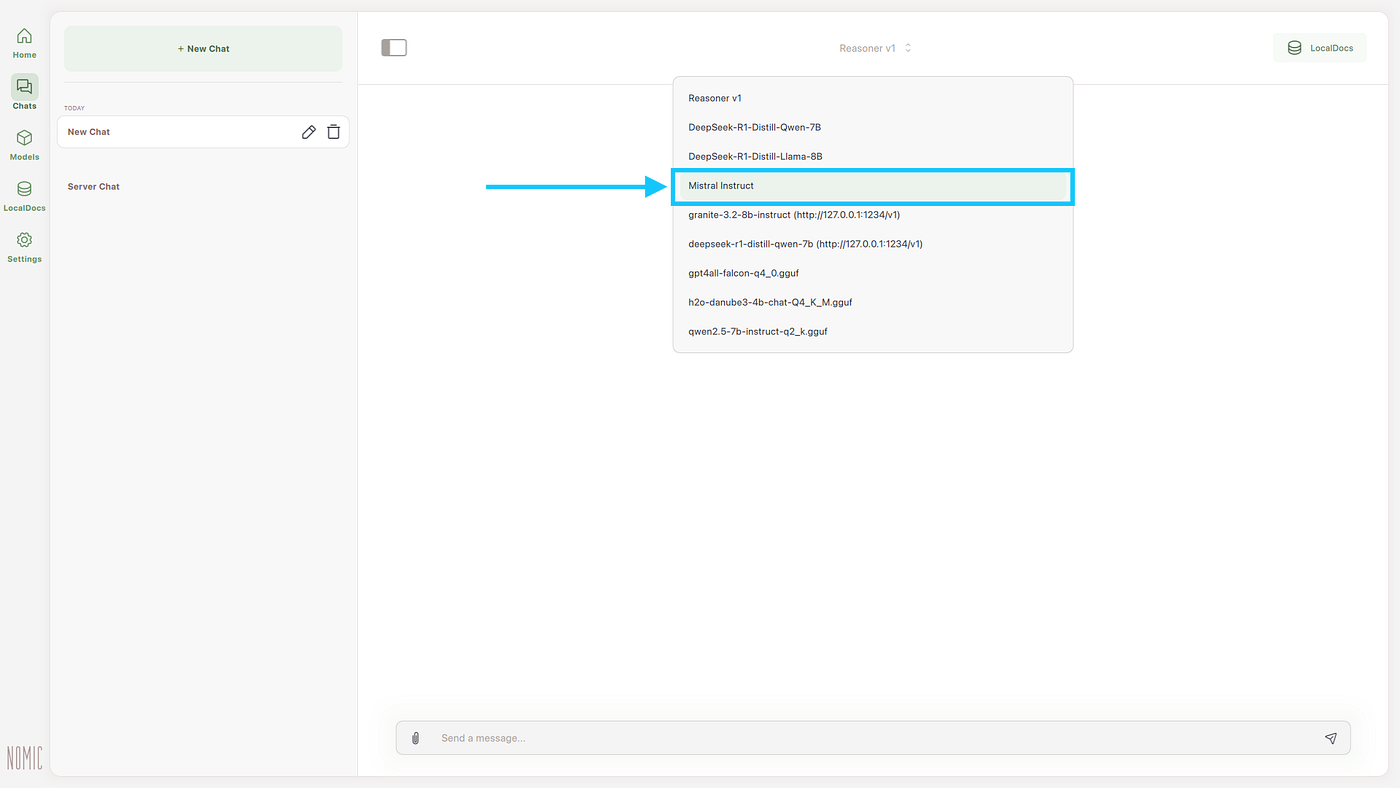Attach a file using the paperclip icon

coord(415,738)
